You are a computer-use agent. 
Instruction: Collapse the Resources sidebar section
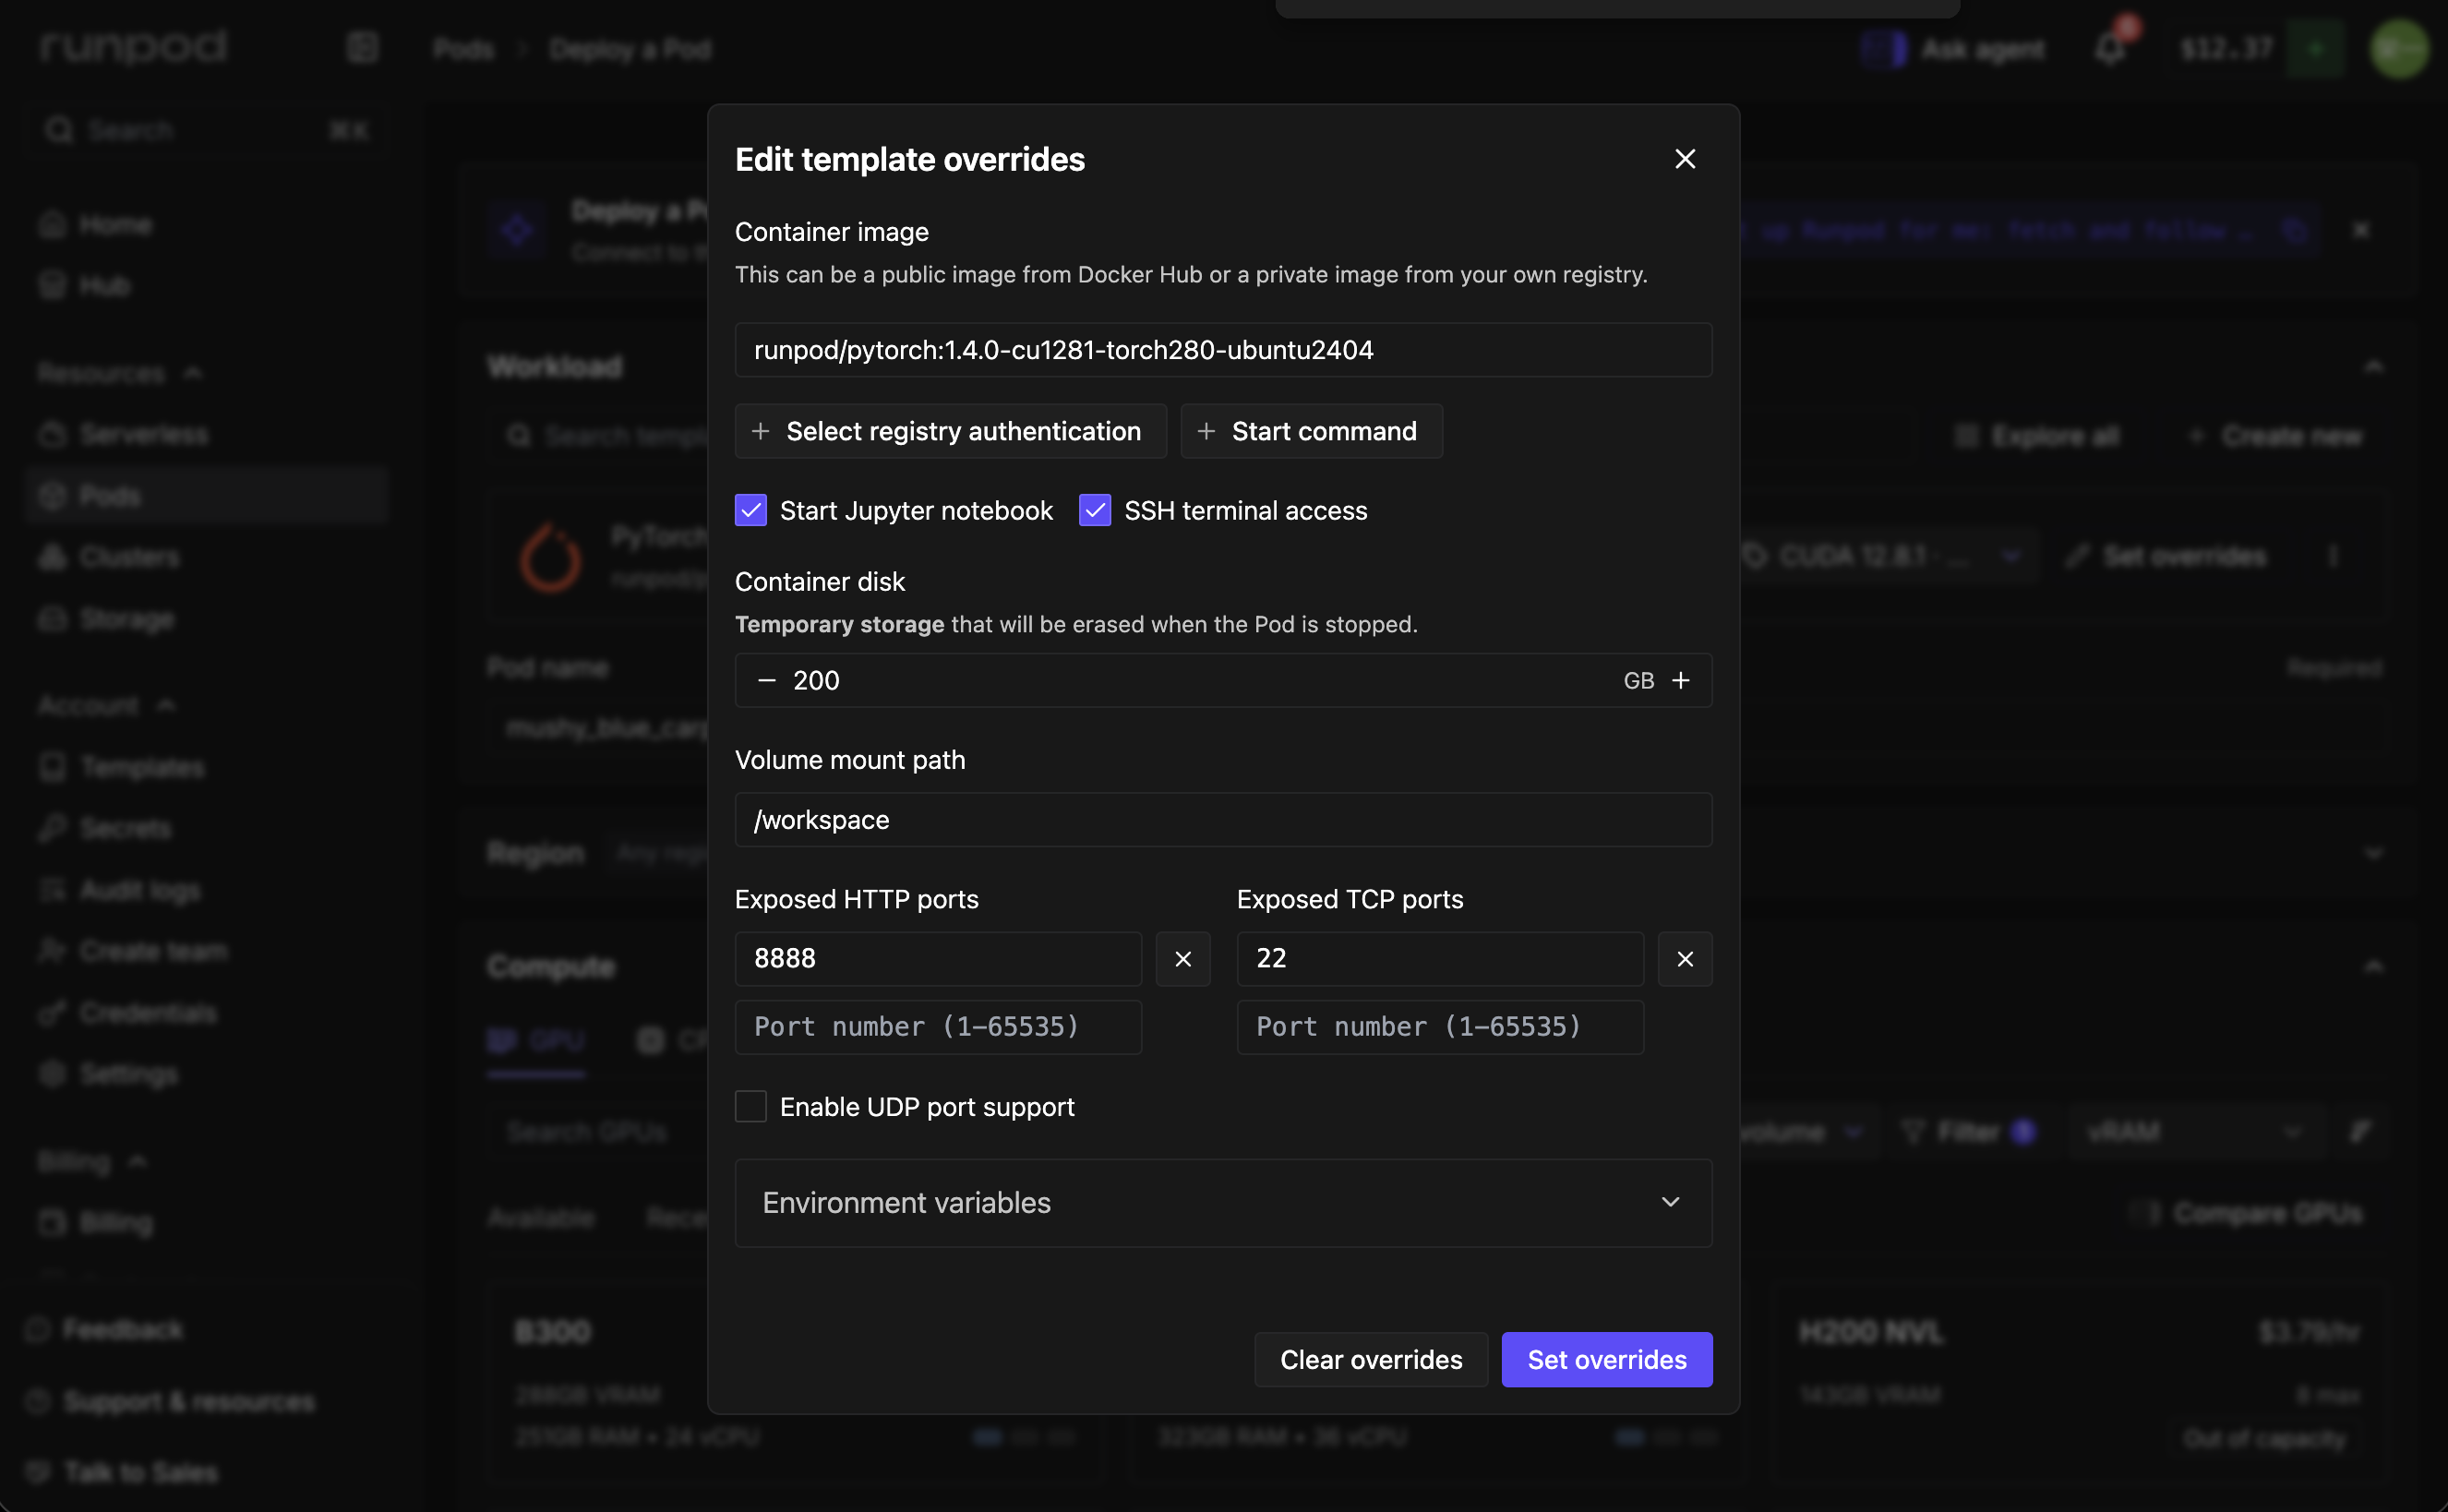[x=120, y=373]
